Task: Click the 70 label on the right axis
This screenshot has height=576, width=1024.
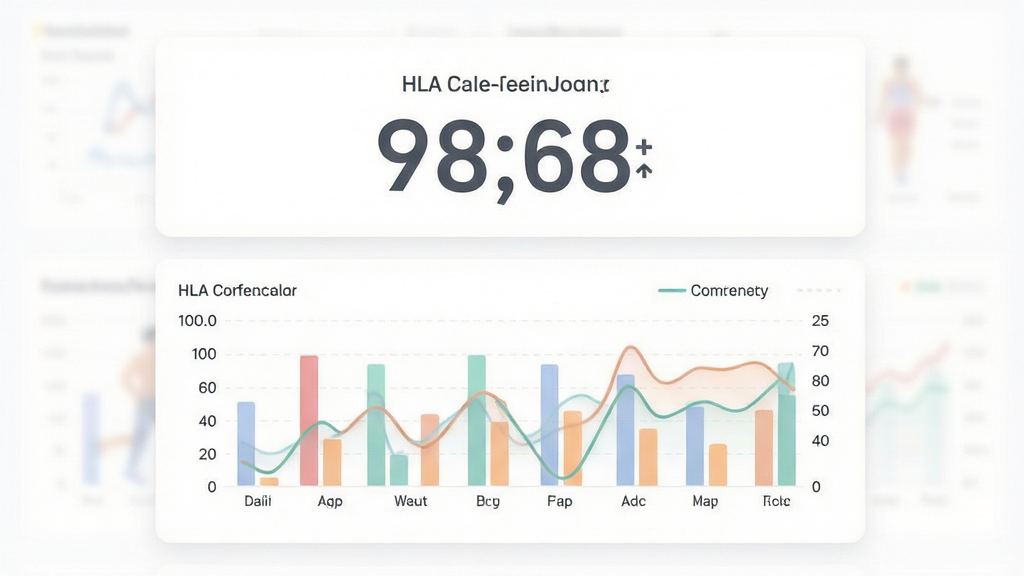Action: (x=820, y=351)
